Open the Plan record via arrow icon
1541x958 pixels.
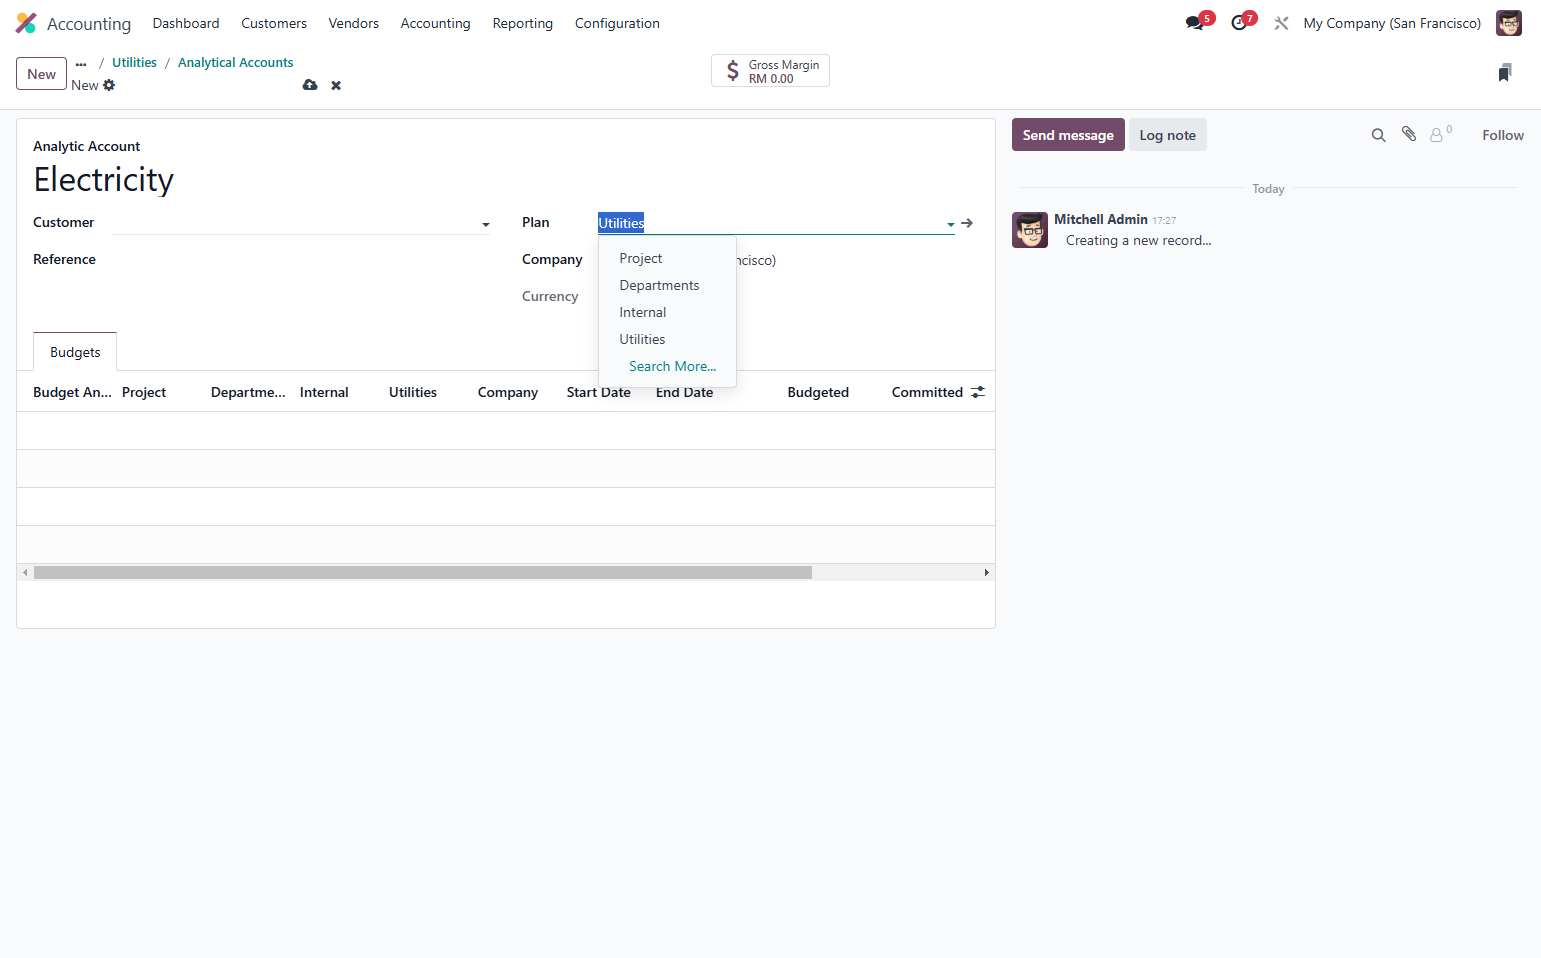(967, 223)
